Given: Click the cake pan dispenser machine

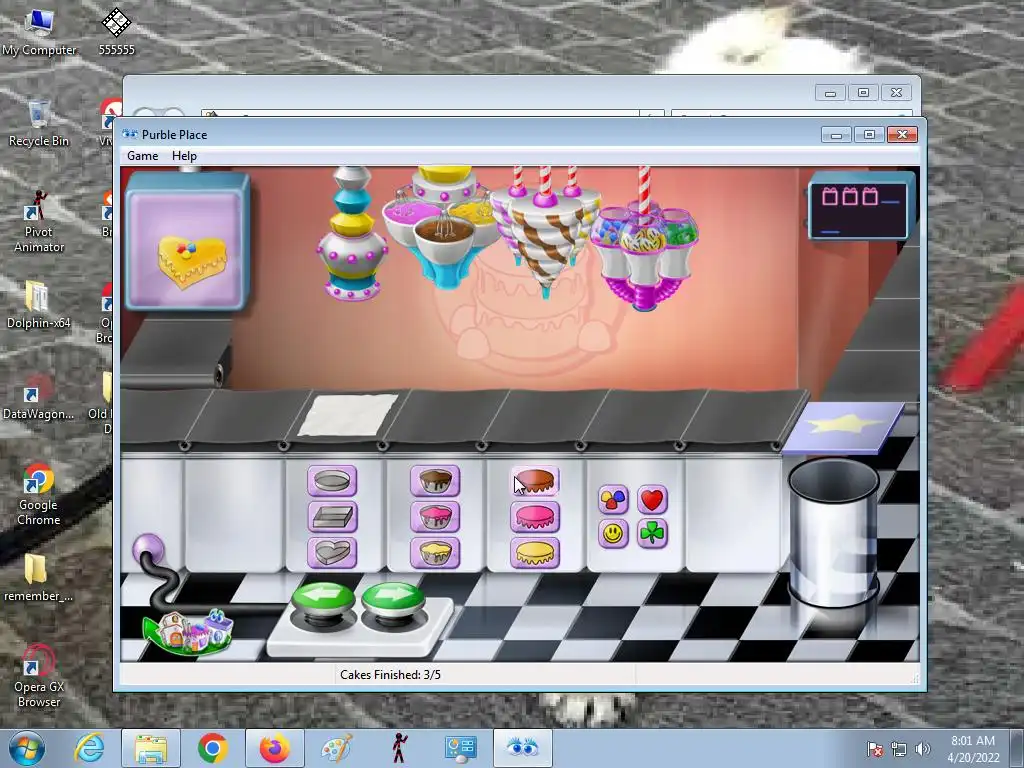Looking at the screenshot, I should [352, 233].
